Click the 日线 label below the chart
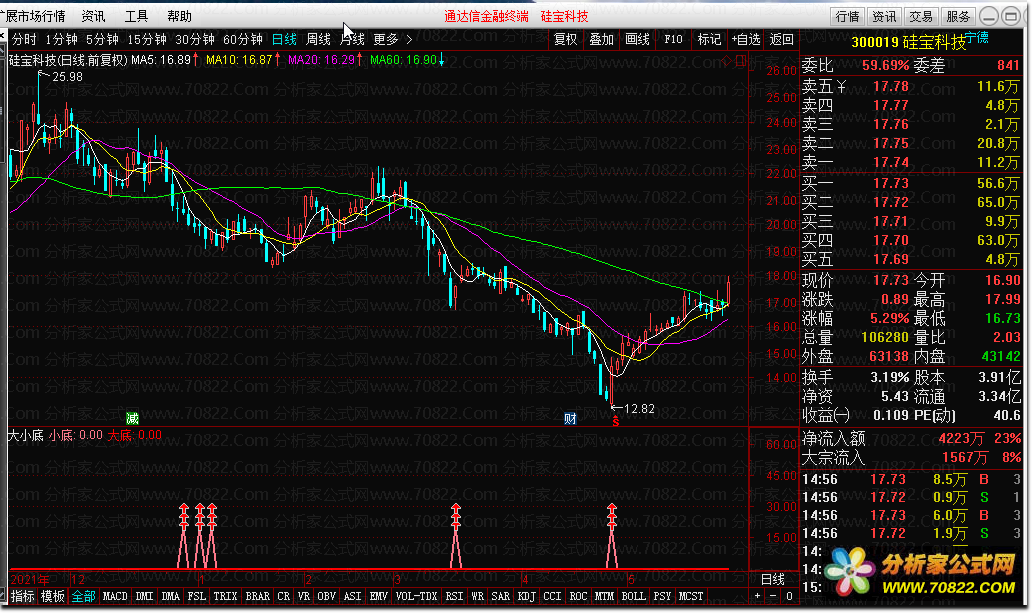The image size is (1033, 613). click(x=773, y=579)
